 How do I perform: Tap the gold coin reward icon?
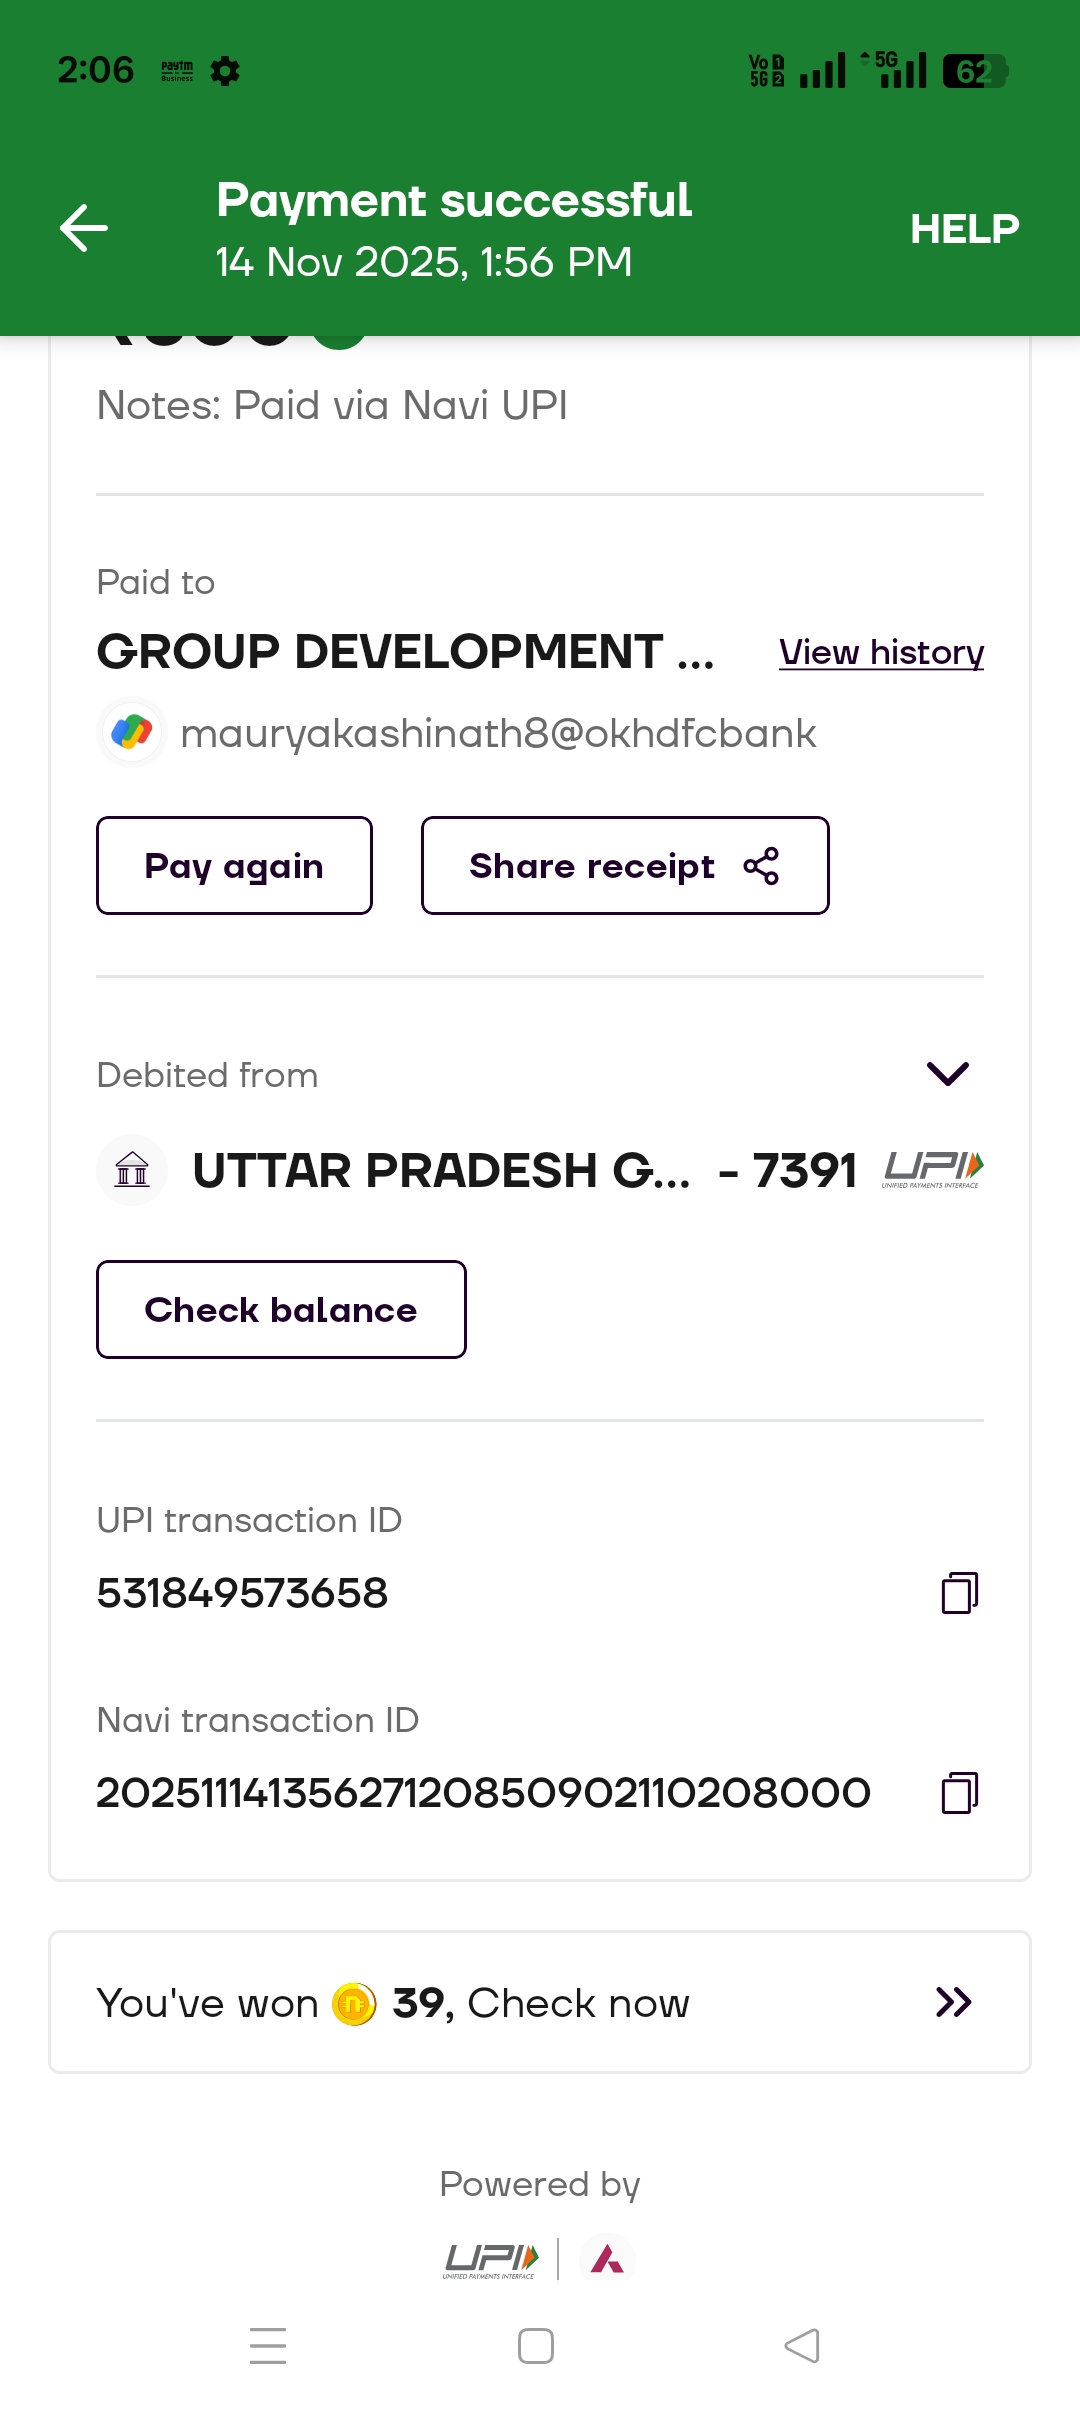(354, 2003)
